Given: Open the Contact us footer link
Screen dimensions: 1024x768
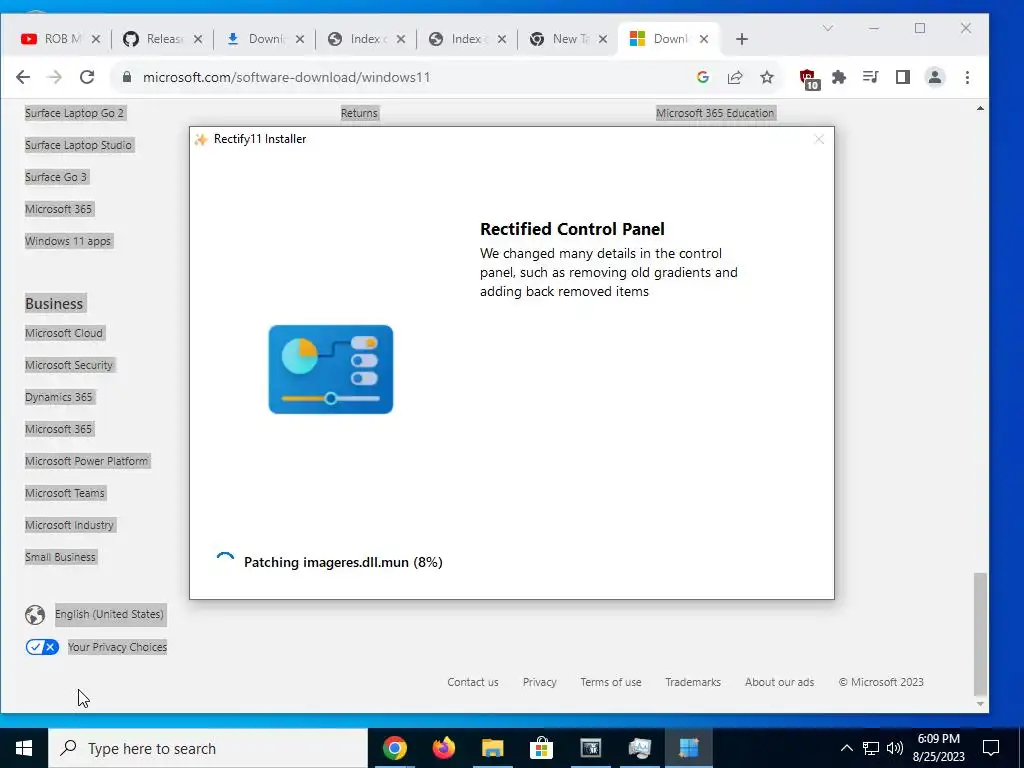Looking at the screenshot, I should (x=473, y=682).
